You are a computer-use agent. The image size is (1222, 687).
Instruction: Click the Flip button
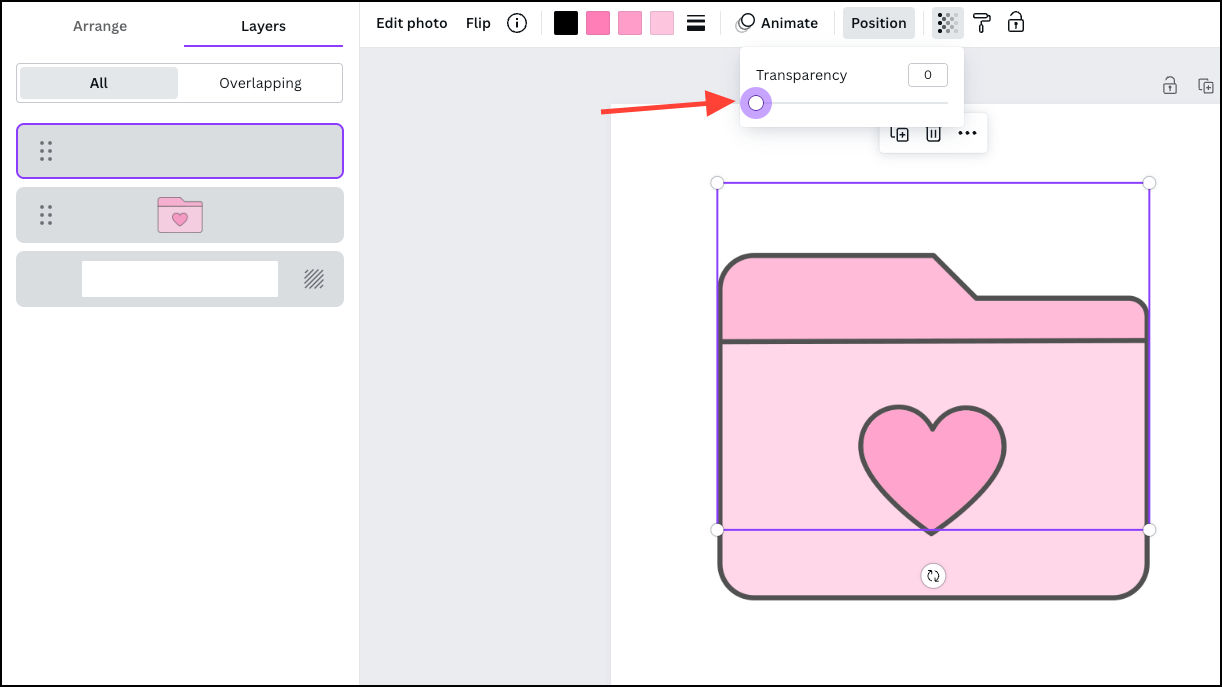(x=478, y=23)
